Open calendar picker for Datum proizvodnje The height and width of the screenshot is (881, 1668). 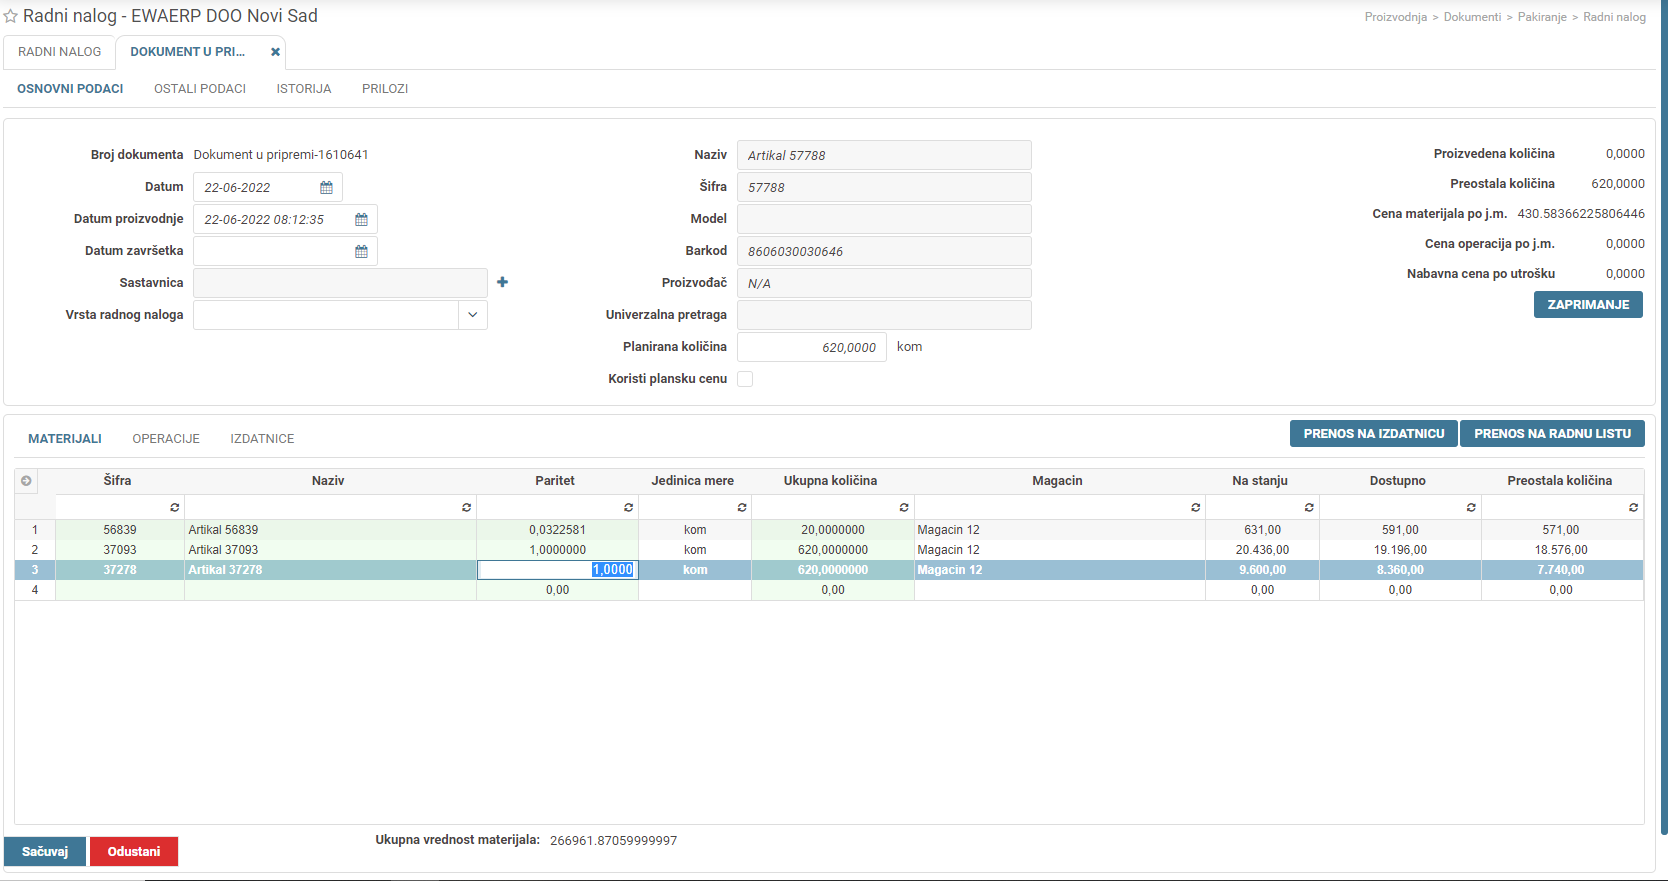pyautogui.click(x=361, y=220)
